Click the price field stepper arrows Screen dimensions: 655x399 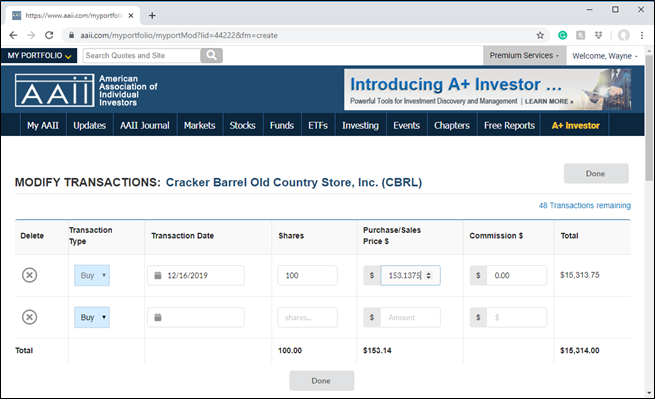(x=429, y=275)
